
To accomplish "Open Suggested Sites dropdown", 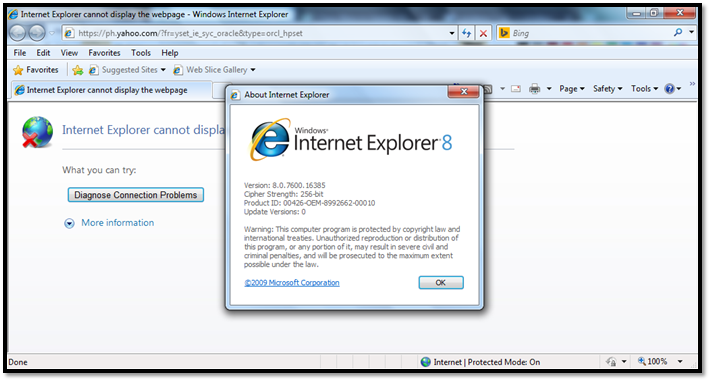I will [x=127, y=70].
